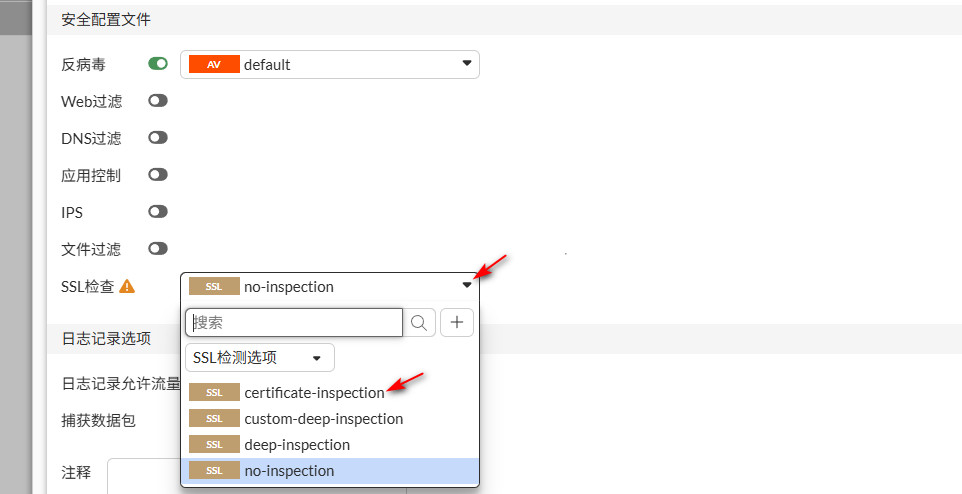The height and width of the screenshot is (494, 962).
Task: Click SSL badge beside custom-deep-inspection
Action: (x=214, y=419)
